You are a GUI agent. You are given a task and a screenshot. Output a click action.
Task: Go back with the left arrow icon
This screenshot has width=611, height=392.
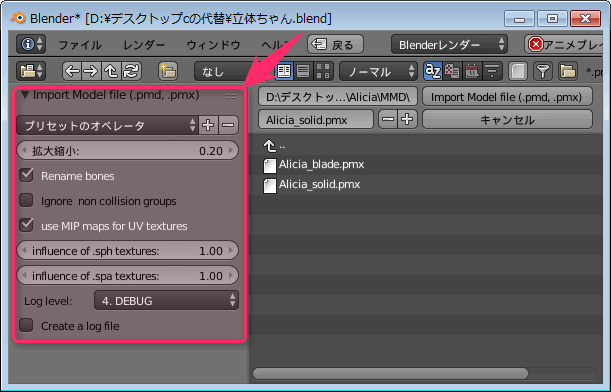tap(72, 71)
